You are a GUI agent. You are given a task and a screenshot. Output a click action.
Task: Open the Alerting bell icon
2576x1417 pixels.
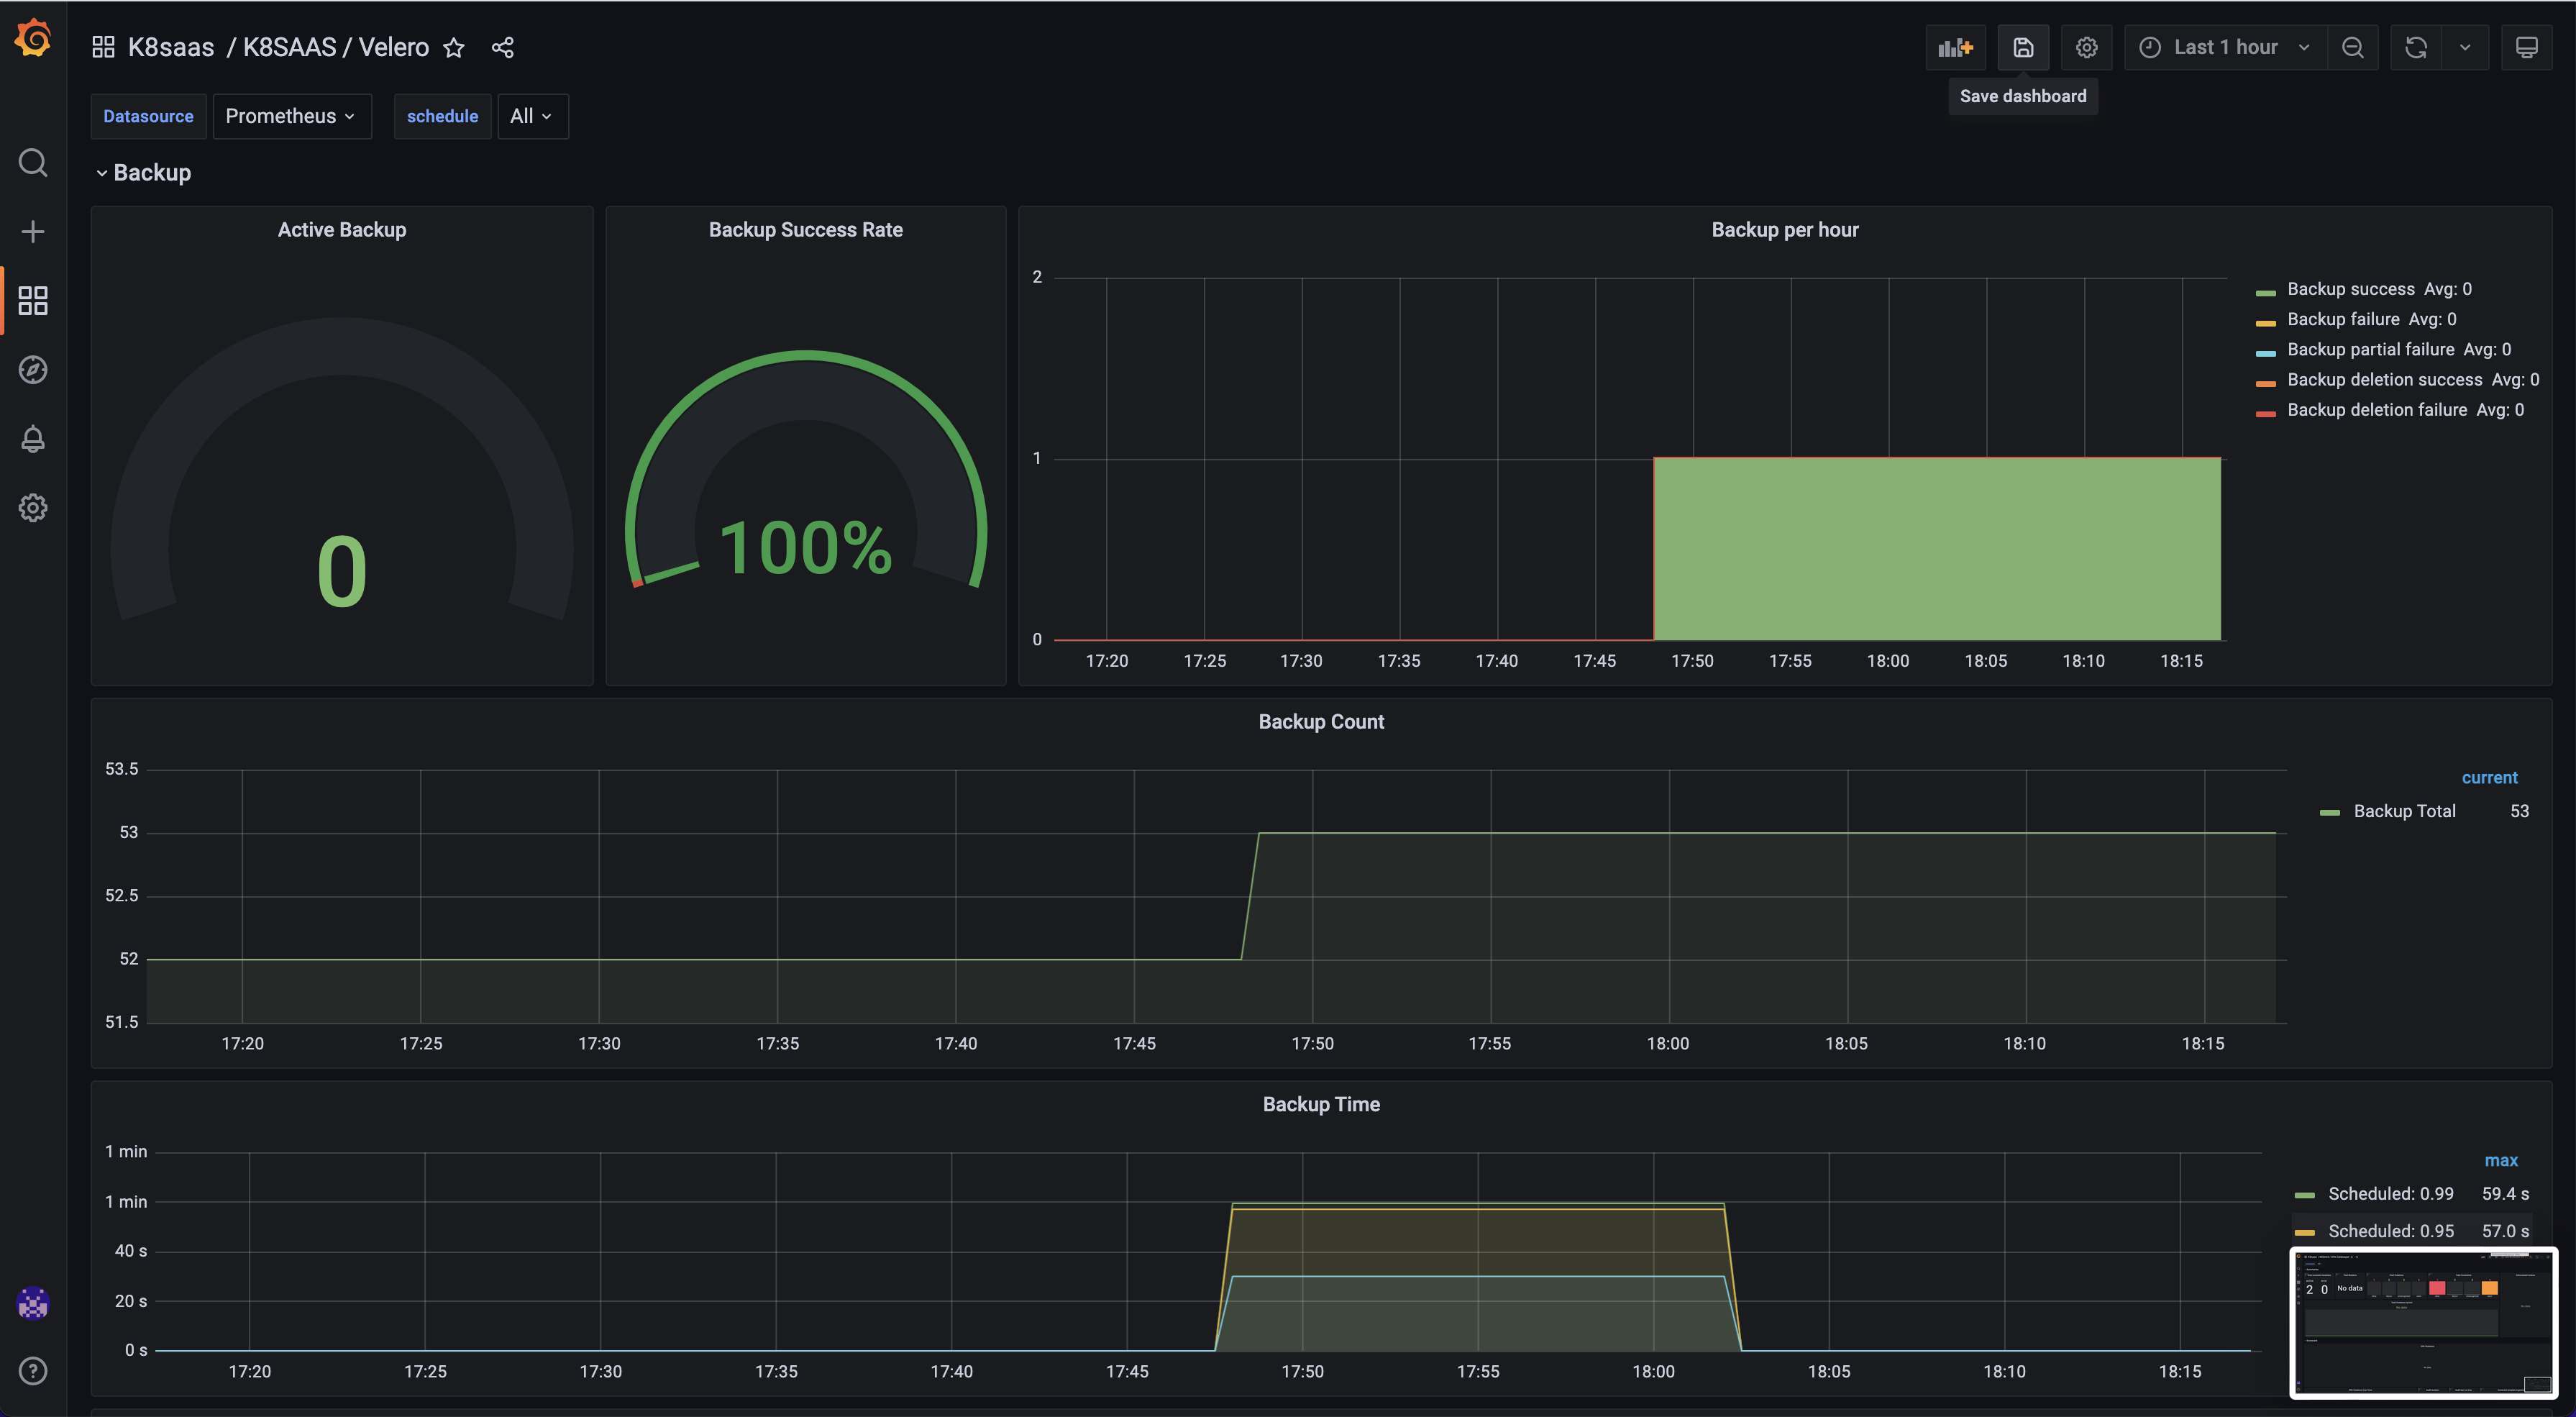tap(33, 438)
